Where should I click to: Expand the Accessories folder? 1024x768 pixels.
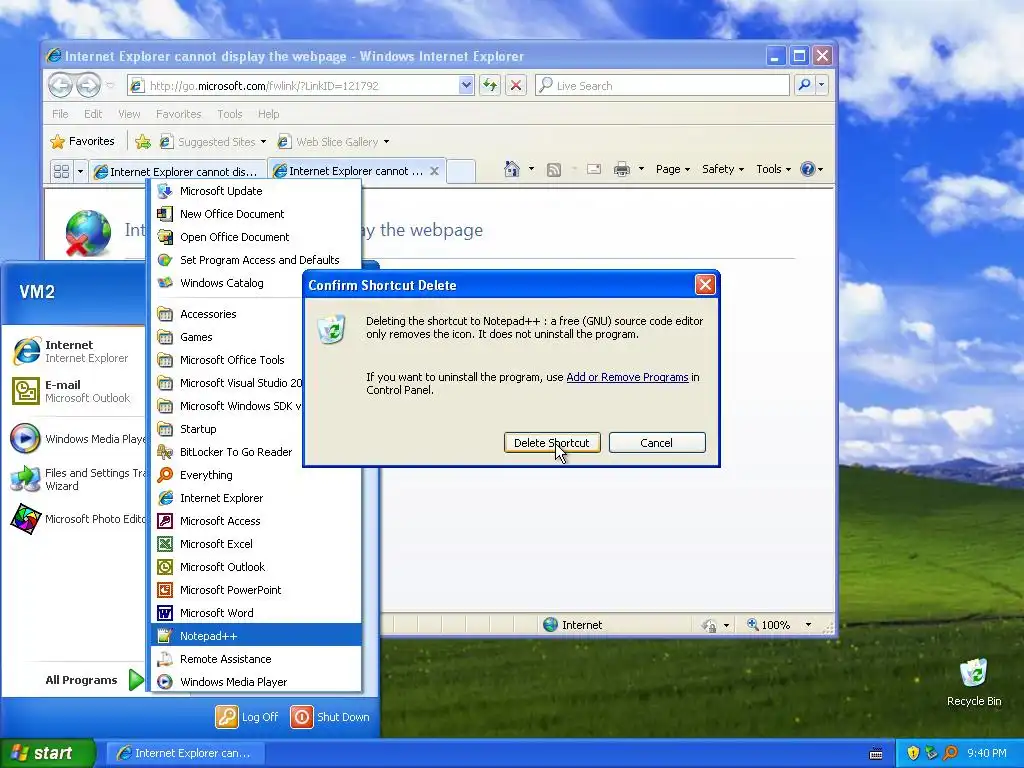[227, 314]
